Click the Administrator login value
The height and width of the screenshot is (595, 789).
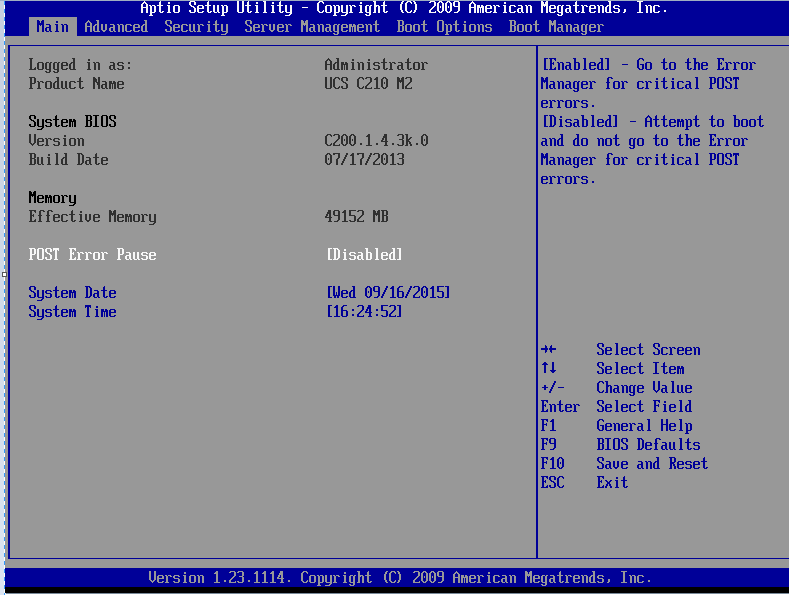(376, 65)
